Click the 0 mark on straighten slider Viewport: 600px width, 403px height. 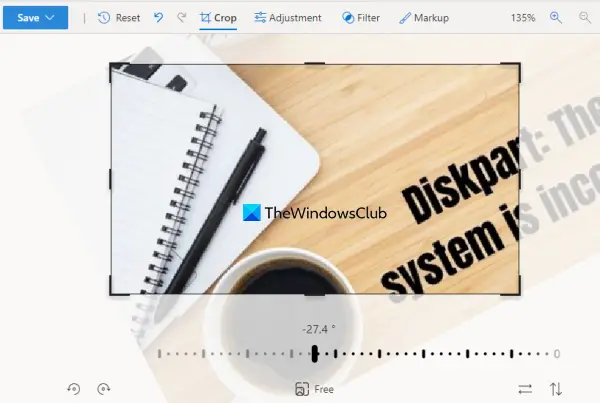(557, 354)
